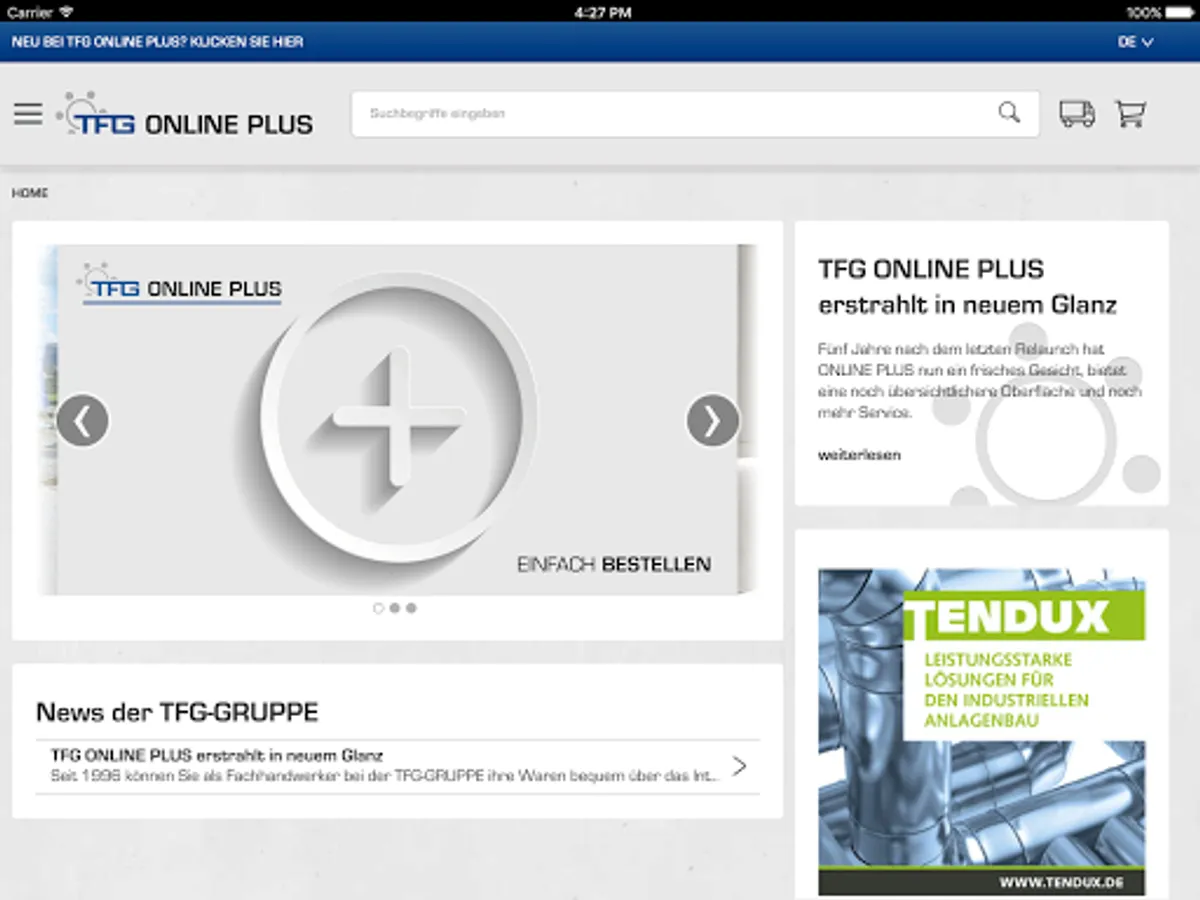Open the hamburger menu
1200x900 pixels.
click(x=28, y=114)
